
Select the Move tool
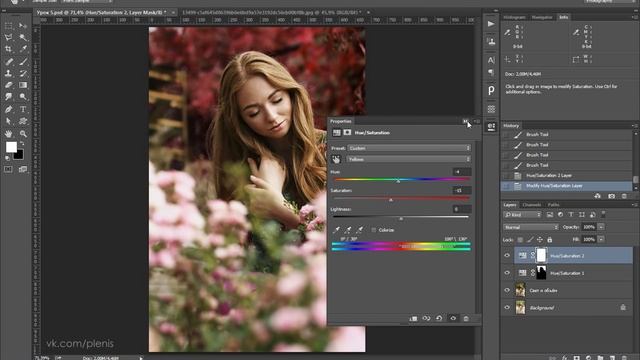pos(23,26)
